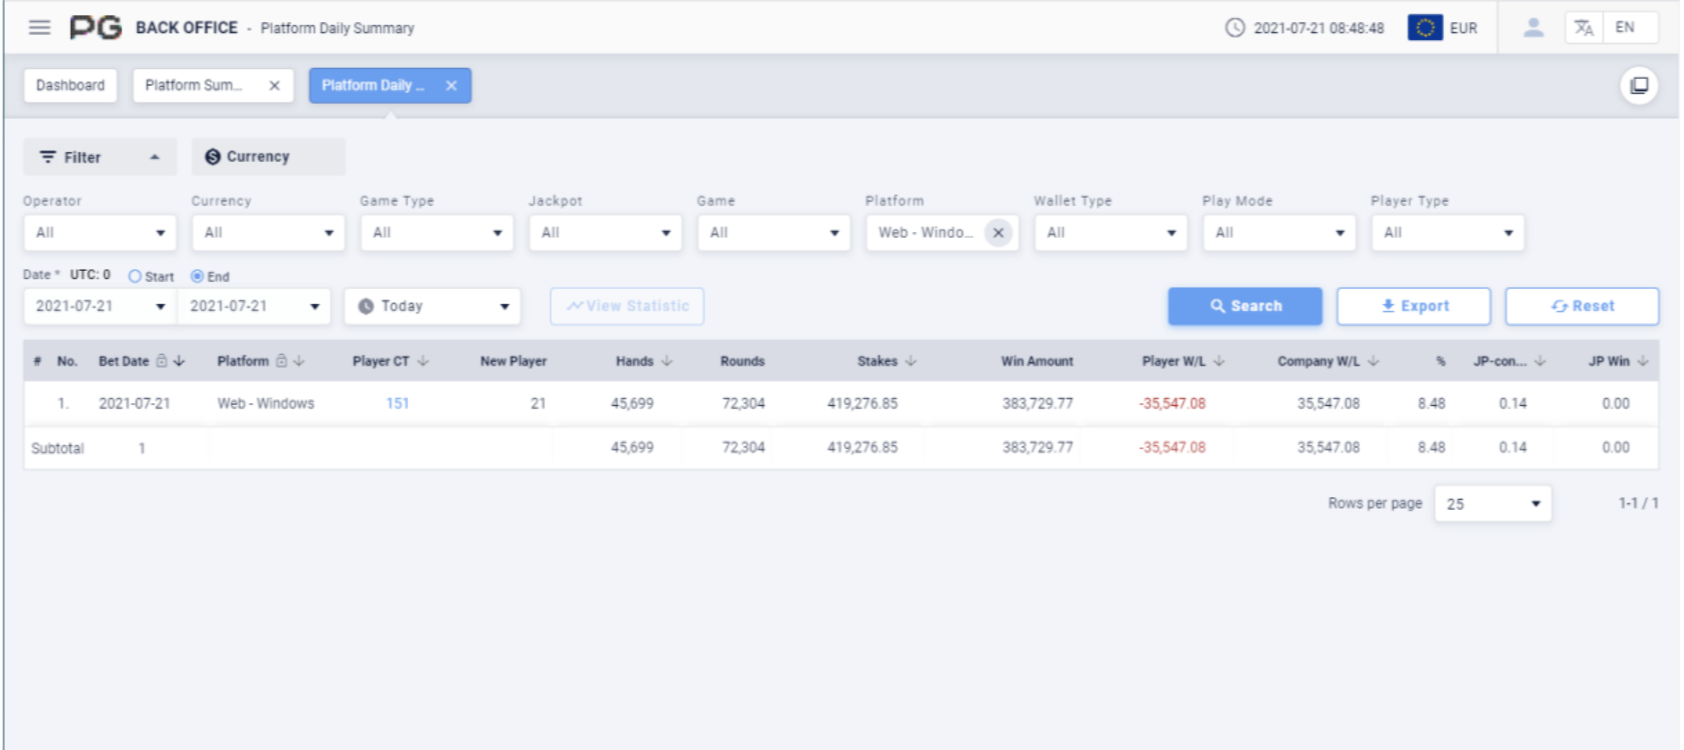Sort by Stakes column arrow
Viewport: 1684px width, 750px height.
point(911,361)
